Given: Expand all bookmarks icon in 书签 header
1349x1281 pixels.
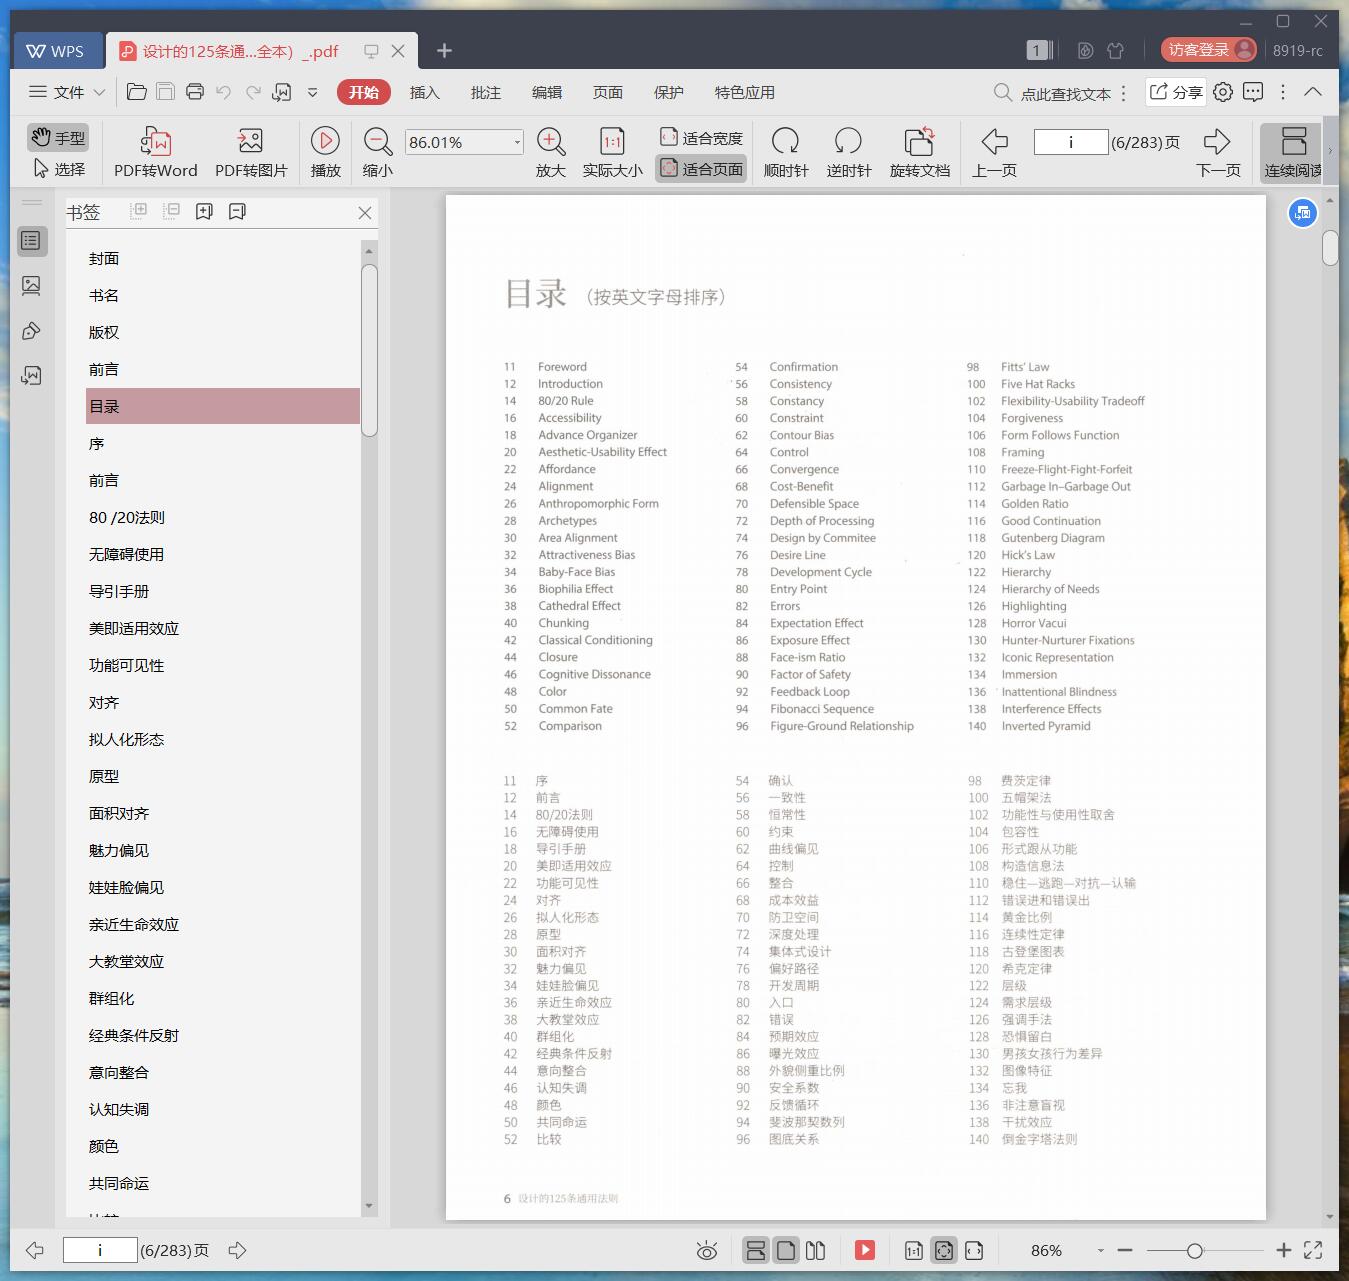Looking at the screenshot, I should coord(139,211).
